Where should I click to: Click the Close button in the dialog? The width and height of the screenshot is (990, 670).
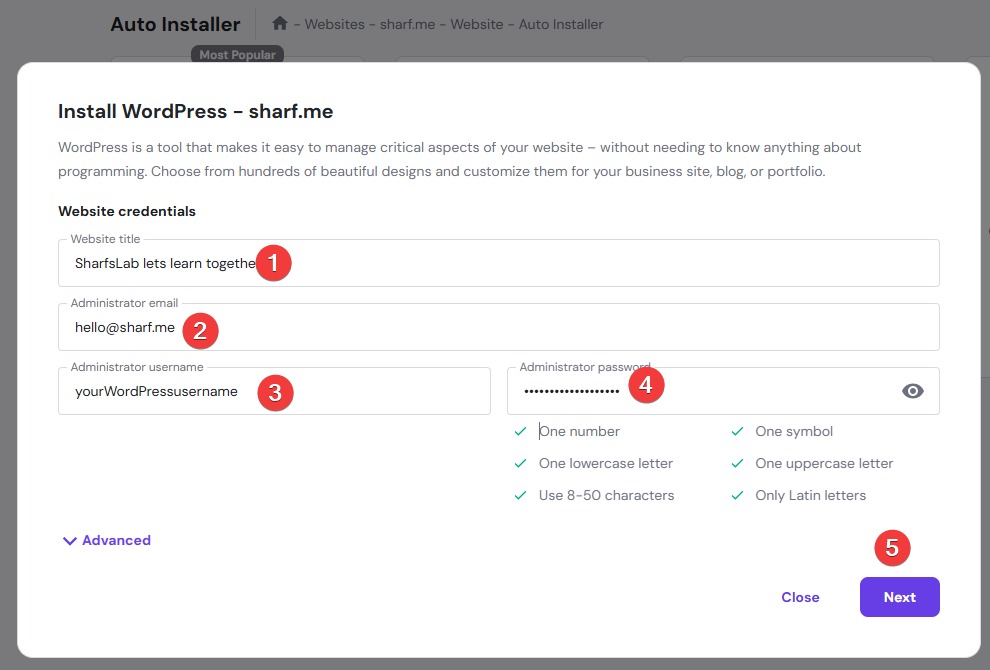coord(800,597)
